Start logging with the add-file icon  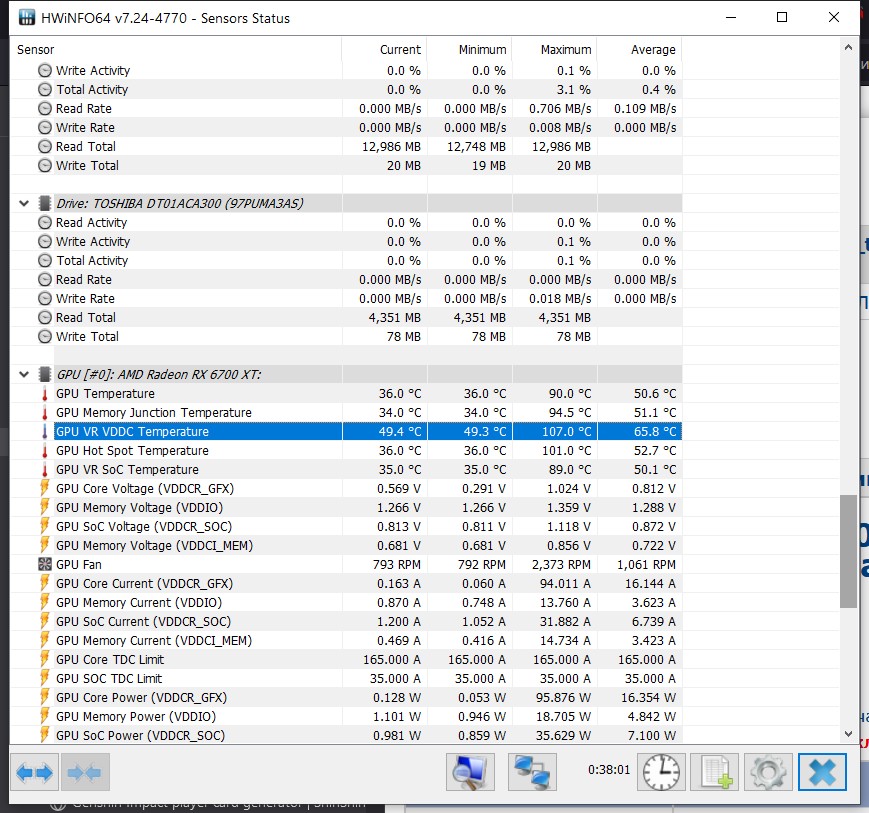pyautogui.click(x=715, y=771)
